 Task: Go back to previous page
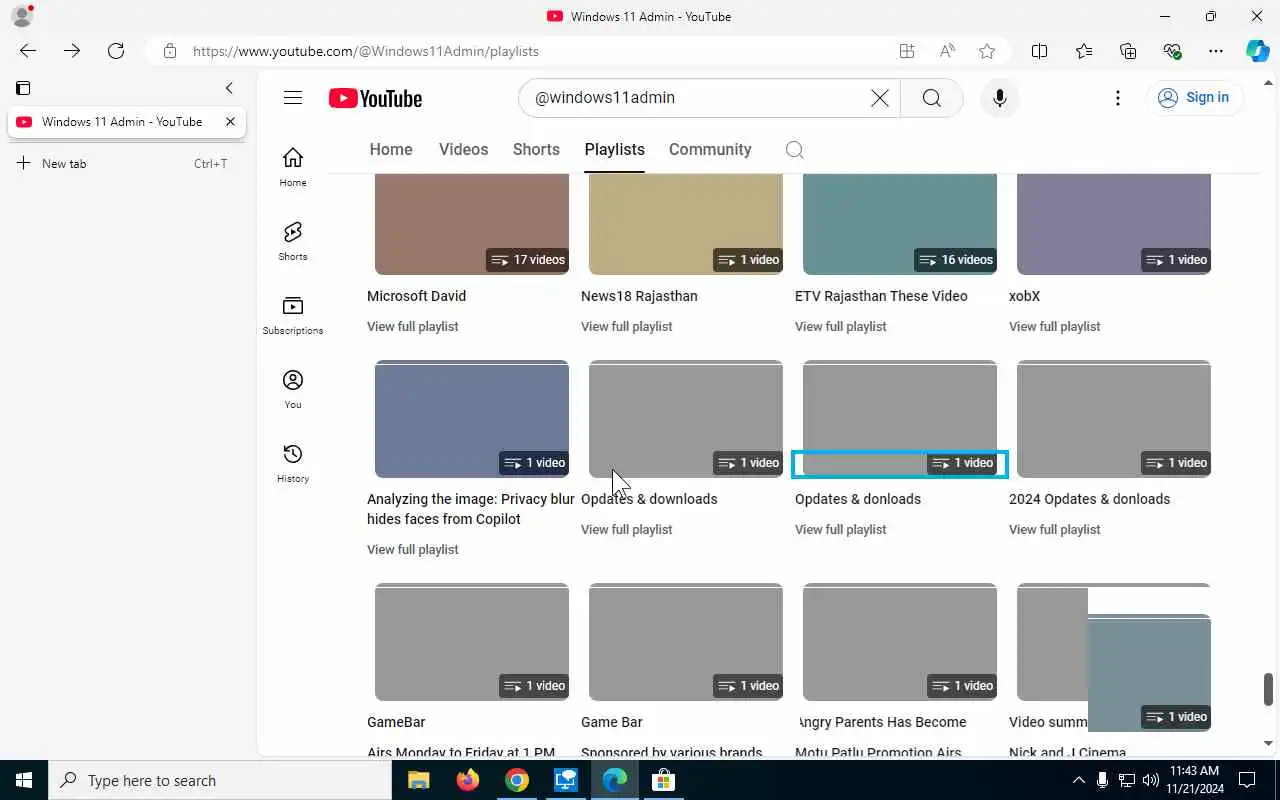click(28, 51)
